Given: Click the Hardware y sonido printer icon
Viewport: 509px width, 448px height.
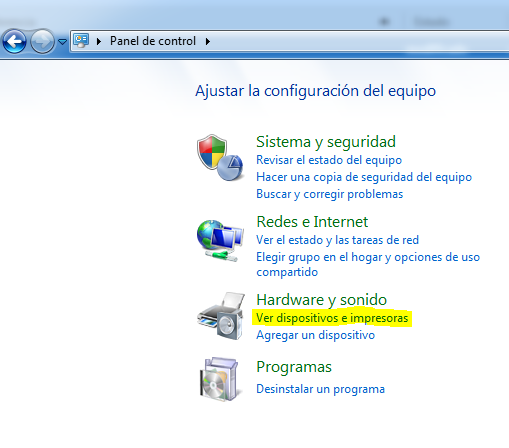Looking at the screenshot, I should (x=221, y=316).
